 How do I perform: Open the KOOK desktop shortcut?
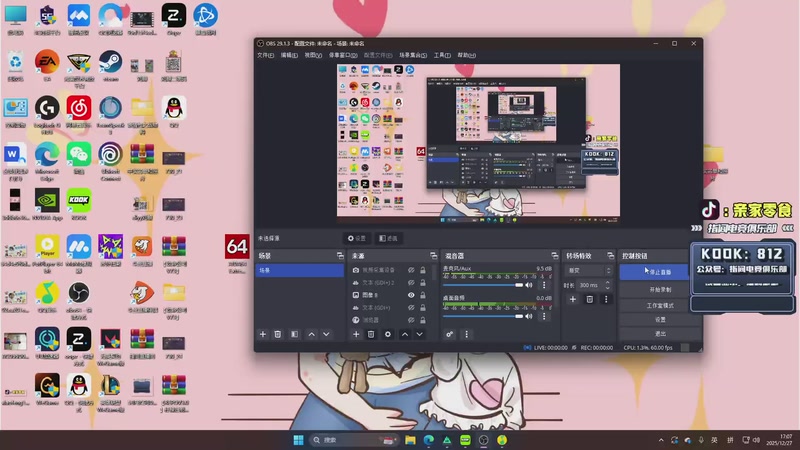(79, 204)
